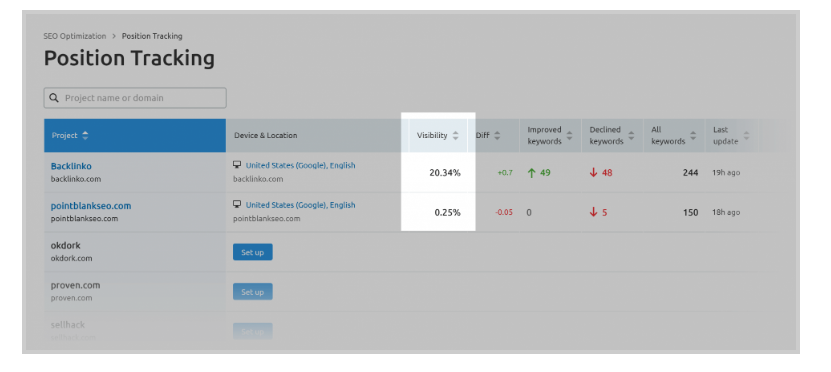Sort by All keywords column arrows
Image resolution: width=831 pixels, height=372 pixels.
click(x=693, y=136)
